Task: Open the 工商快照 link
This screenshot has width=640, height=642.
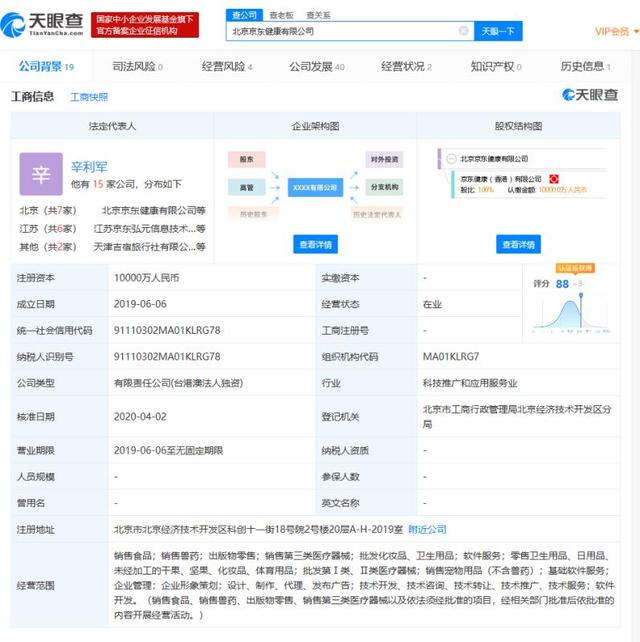Action: coord(89,97)
